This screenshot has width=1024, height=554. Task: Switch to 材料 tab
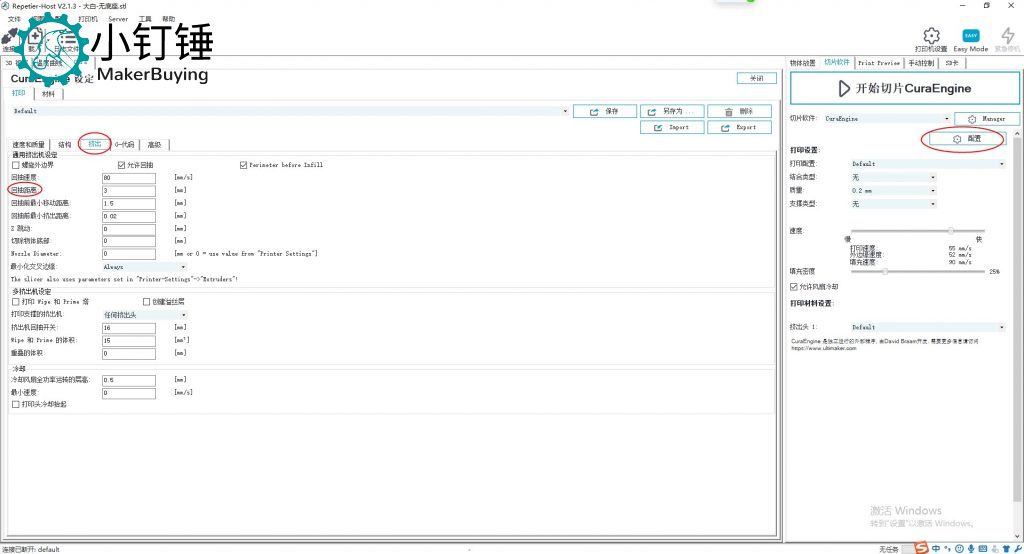[48, 94]
